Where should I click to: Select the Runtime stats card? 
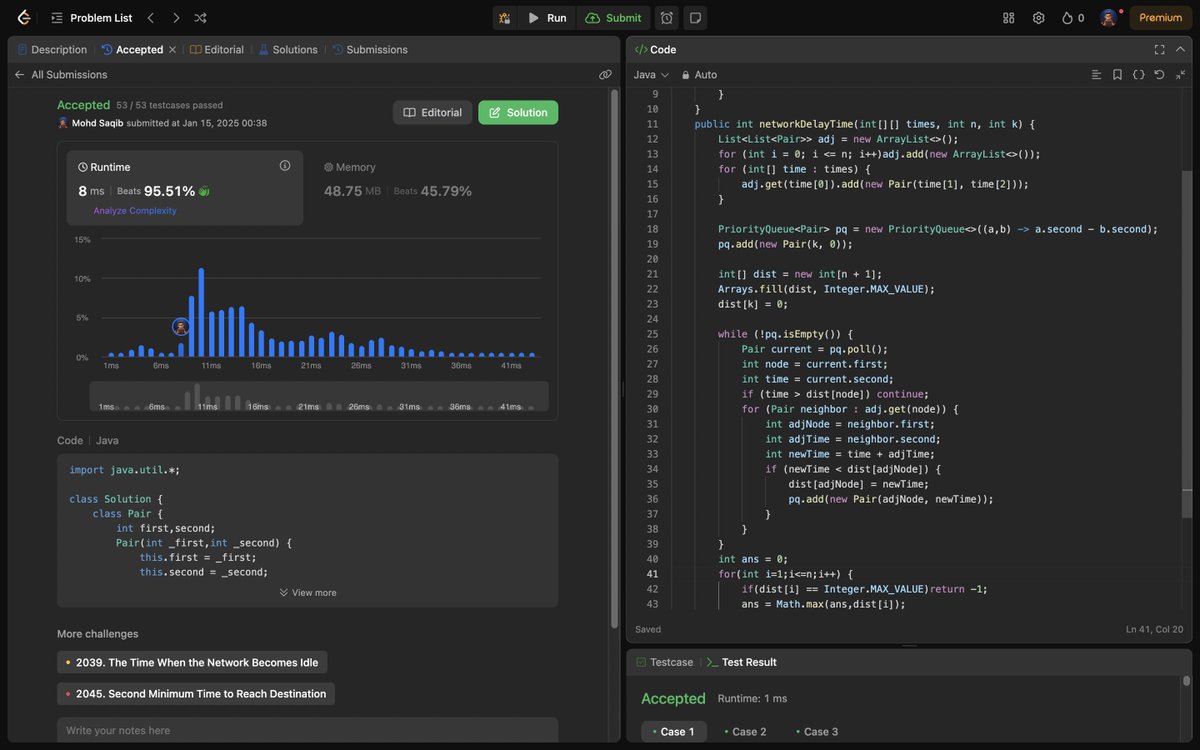pyautogui.click(x=185, y=188)
